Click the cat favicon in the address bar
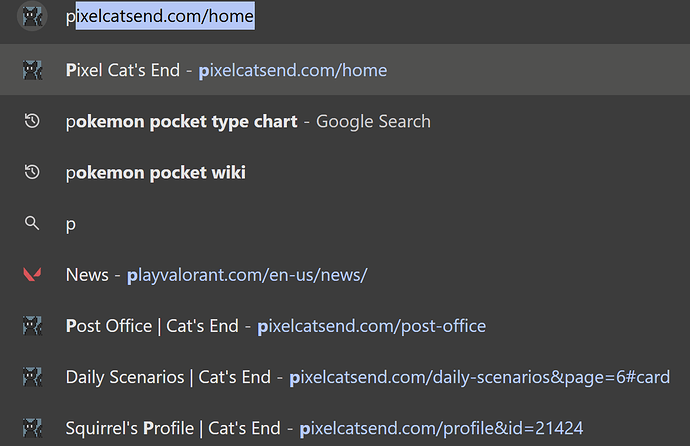This screenshot has width=690, height=446. tap(32, 17)
